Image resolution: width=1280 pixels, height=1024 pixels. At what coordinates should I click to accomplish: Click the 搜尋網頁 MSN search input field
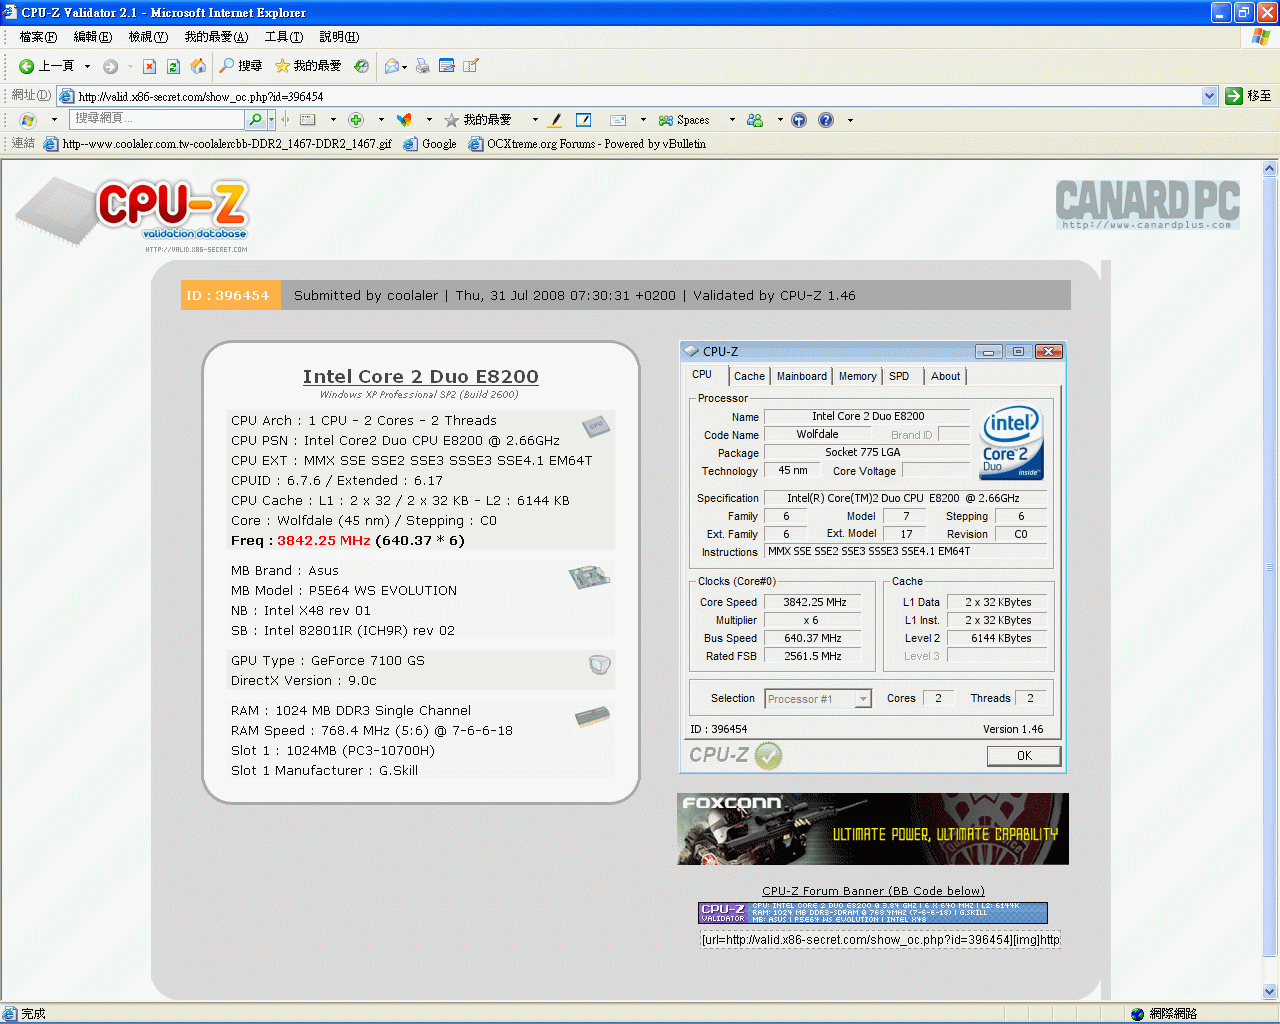tap(157, 119)
